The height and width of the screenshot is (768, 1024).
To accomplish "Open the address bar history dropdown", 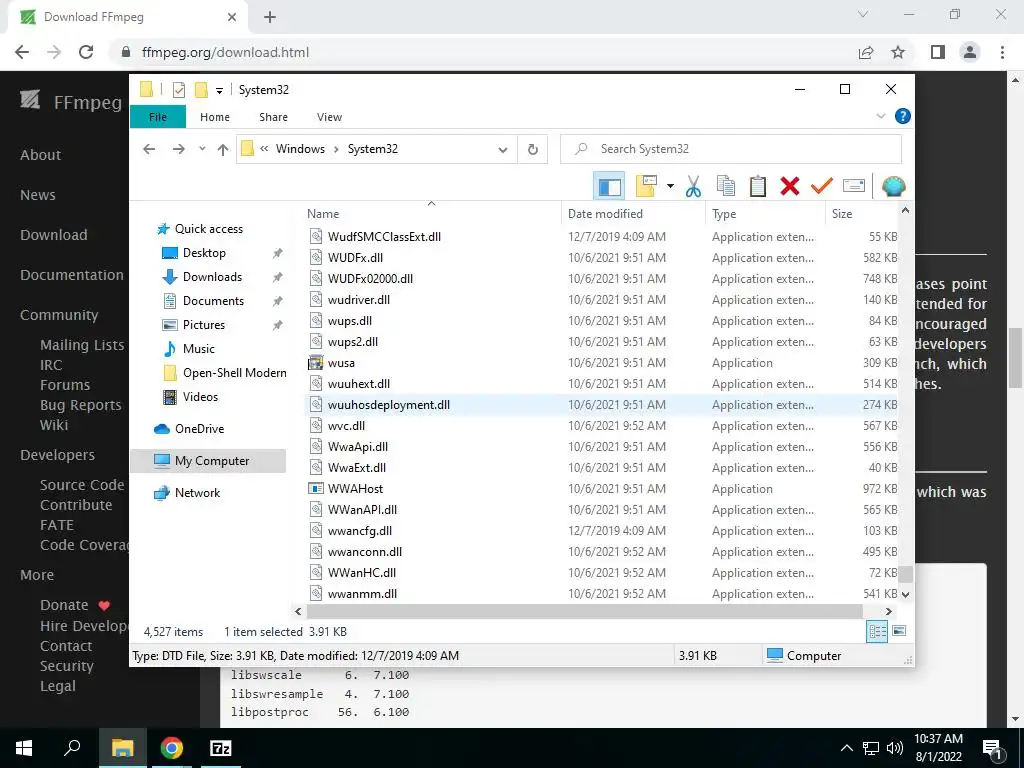I will pyautogui.click(x=503, y=150).
